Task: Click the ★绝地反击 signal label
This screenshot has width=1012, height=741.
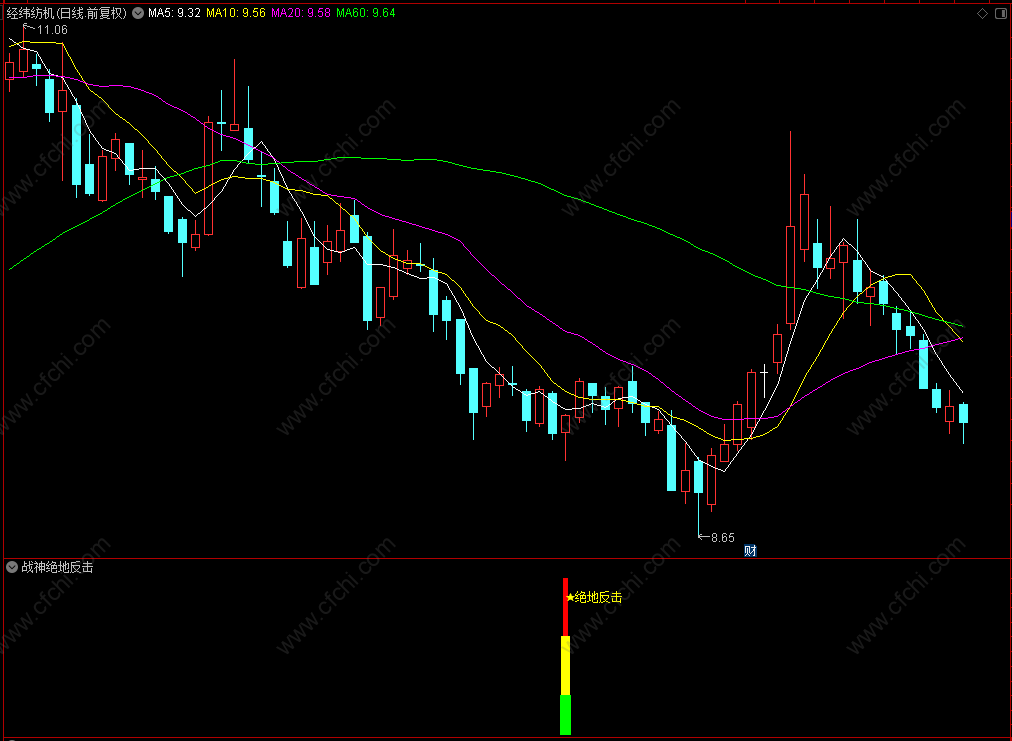Action: pos(594,598)
